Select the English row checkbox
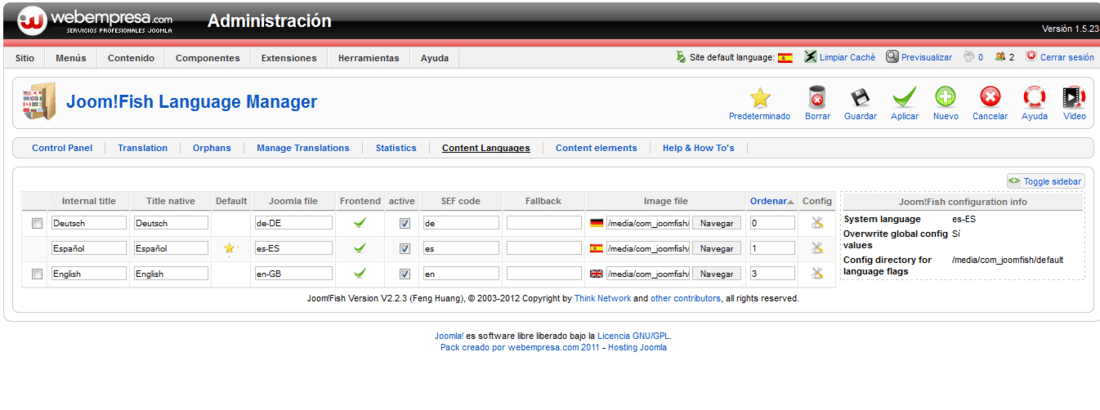 [x=37, y=274]
